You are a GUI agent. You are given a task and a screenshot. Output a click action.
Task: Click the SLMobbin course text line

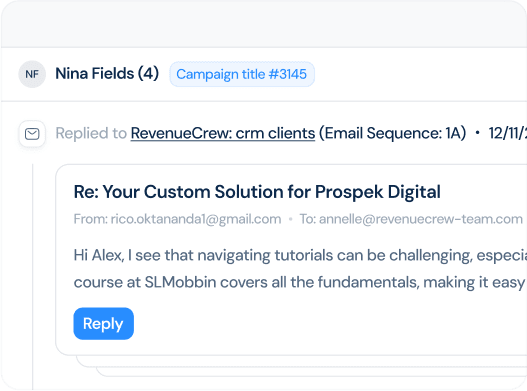(x=300, y=282)
